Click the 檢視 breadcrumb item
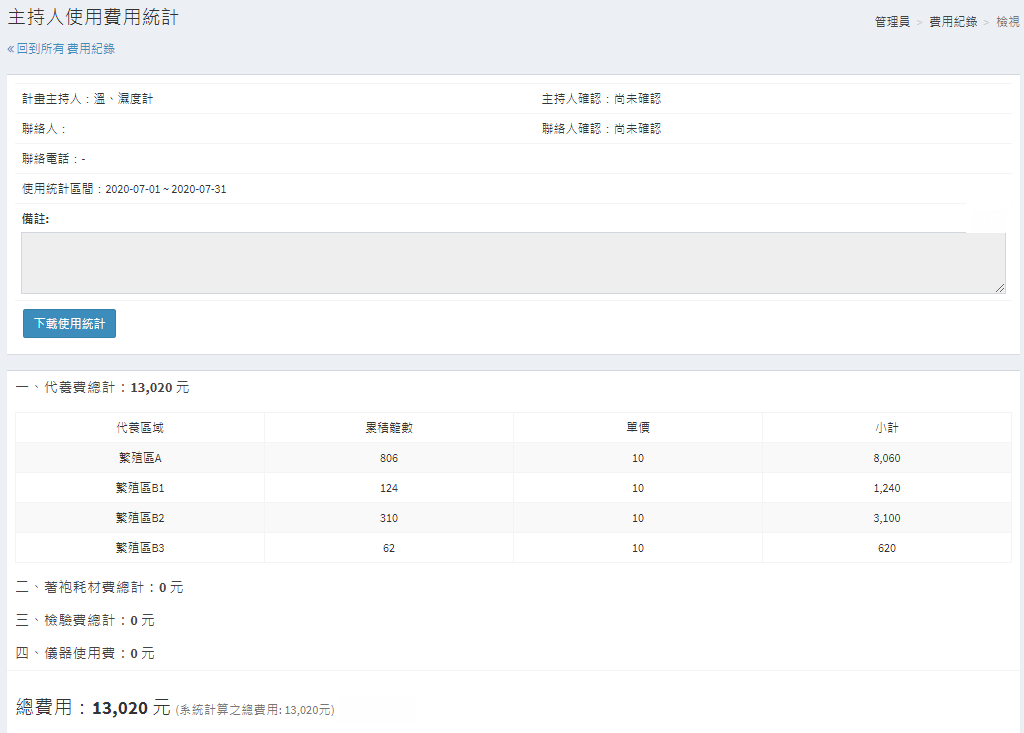Screen dimensions: 1024x733 tap(1007, 22)
